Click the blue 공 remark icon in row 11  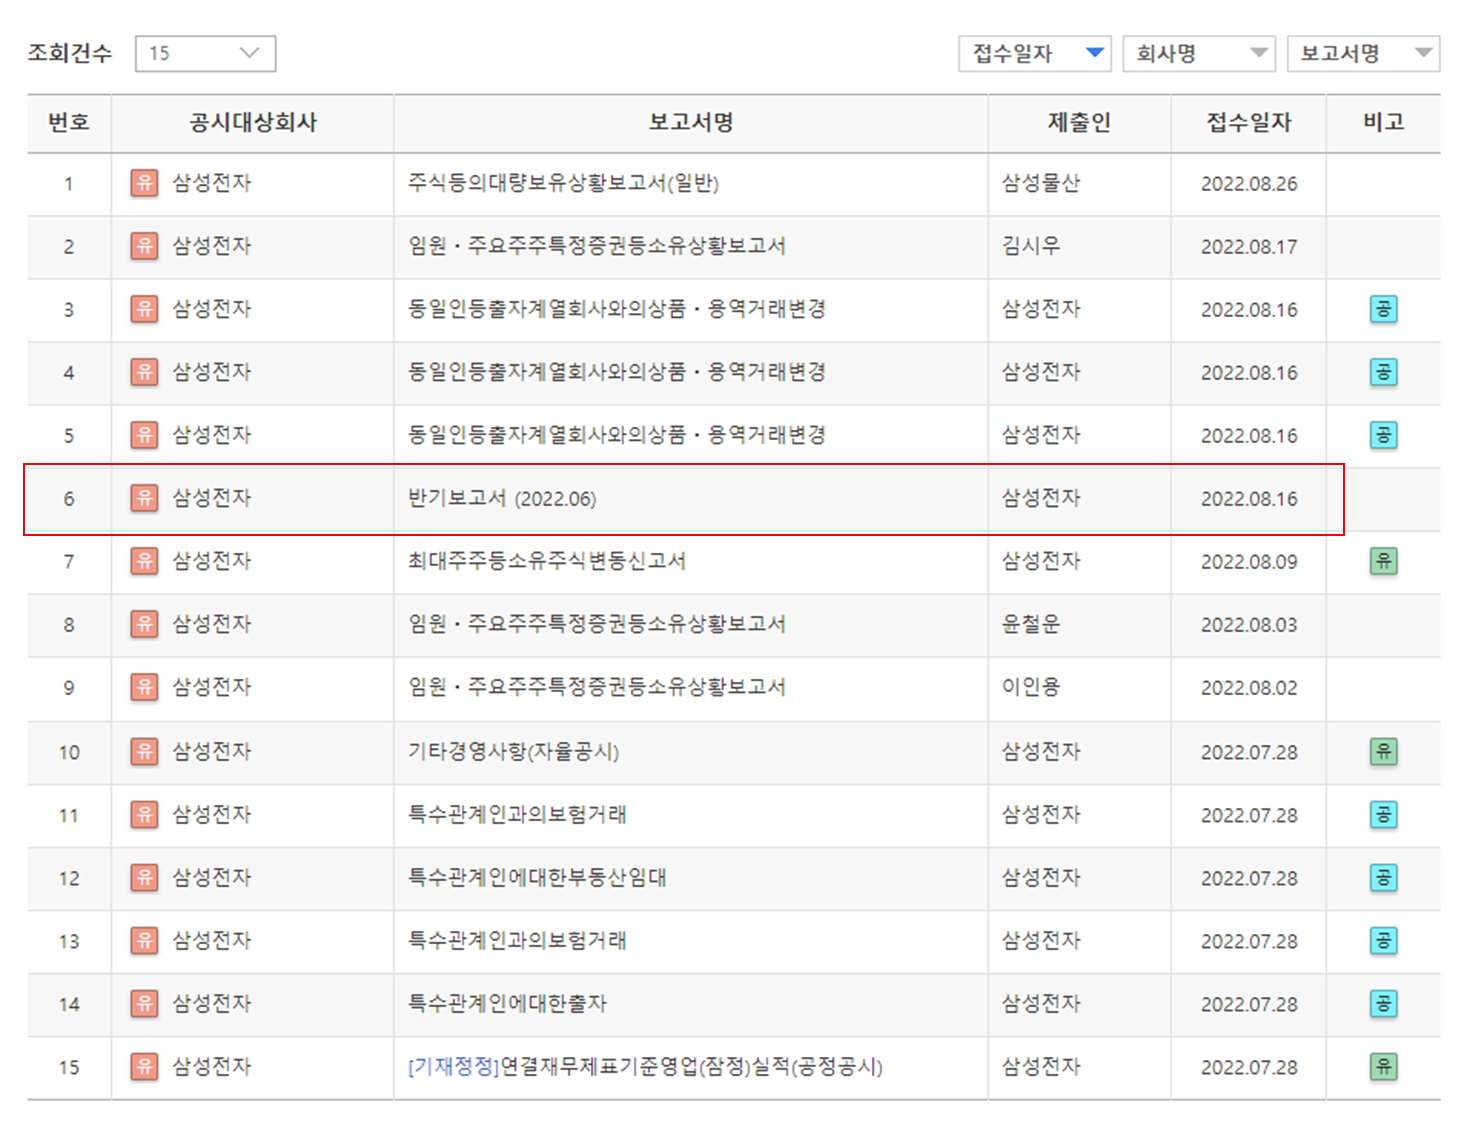[x=1383, y=815]
